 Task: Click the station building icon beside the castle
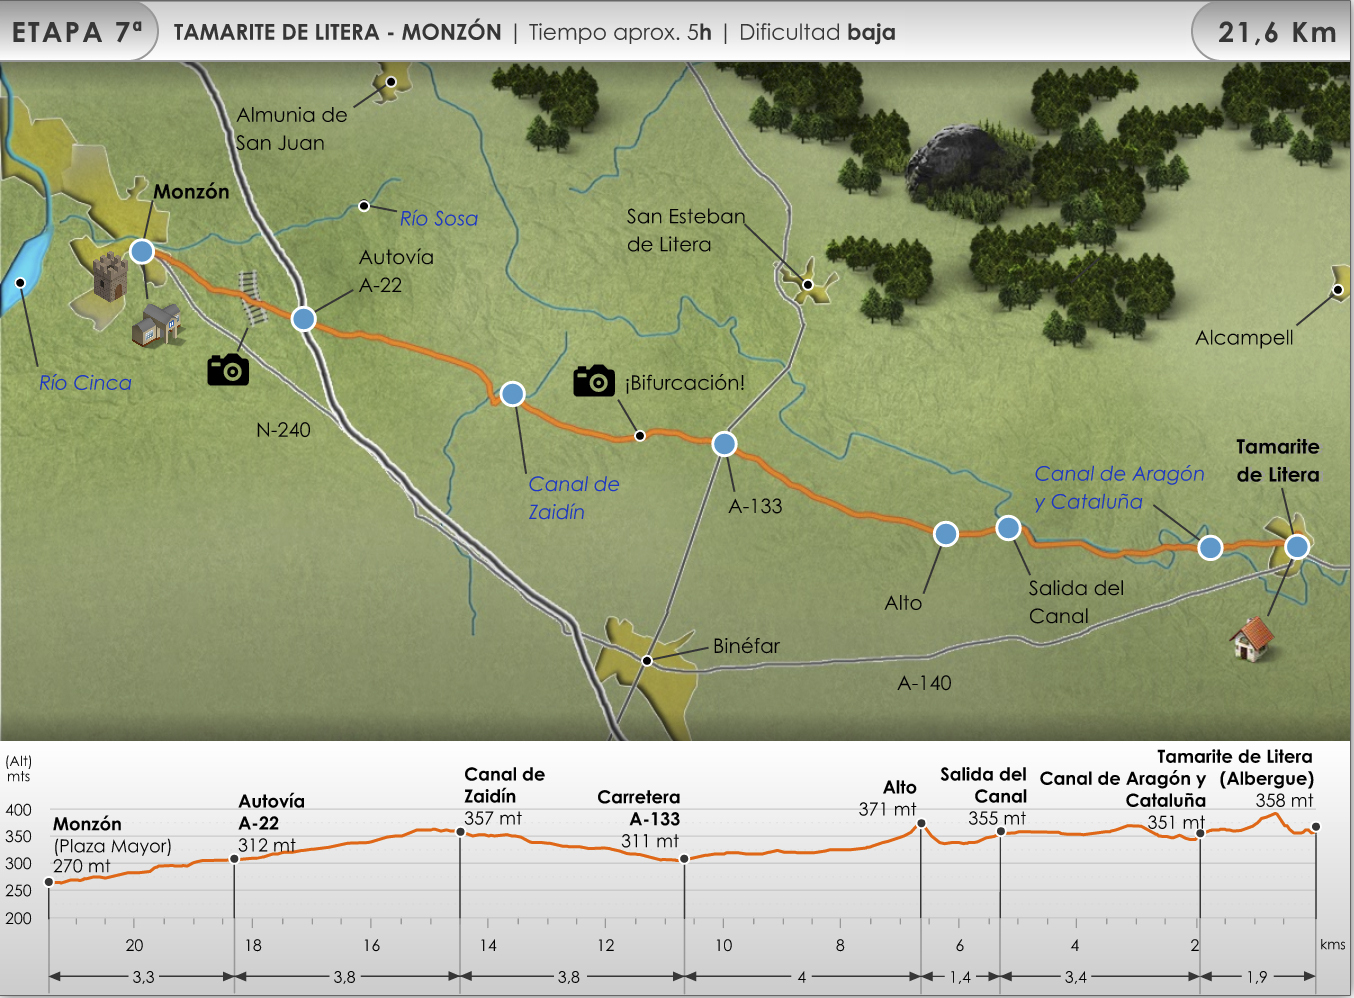tap(156, 325)
